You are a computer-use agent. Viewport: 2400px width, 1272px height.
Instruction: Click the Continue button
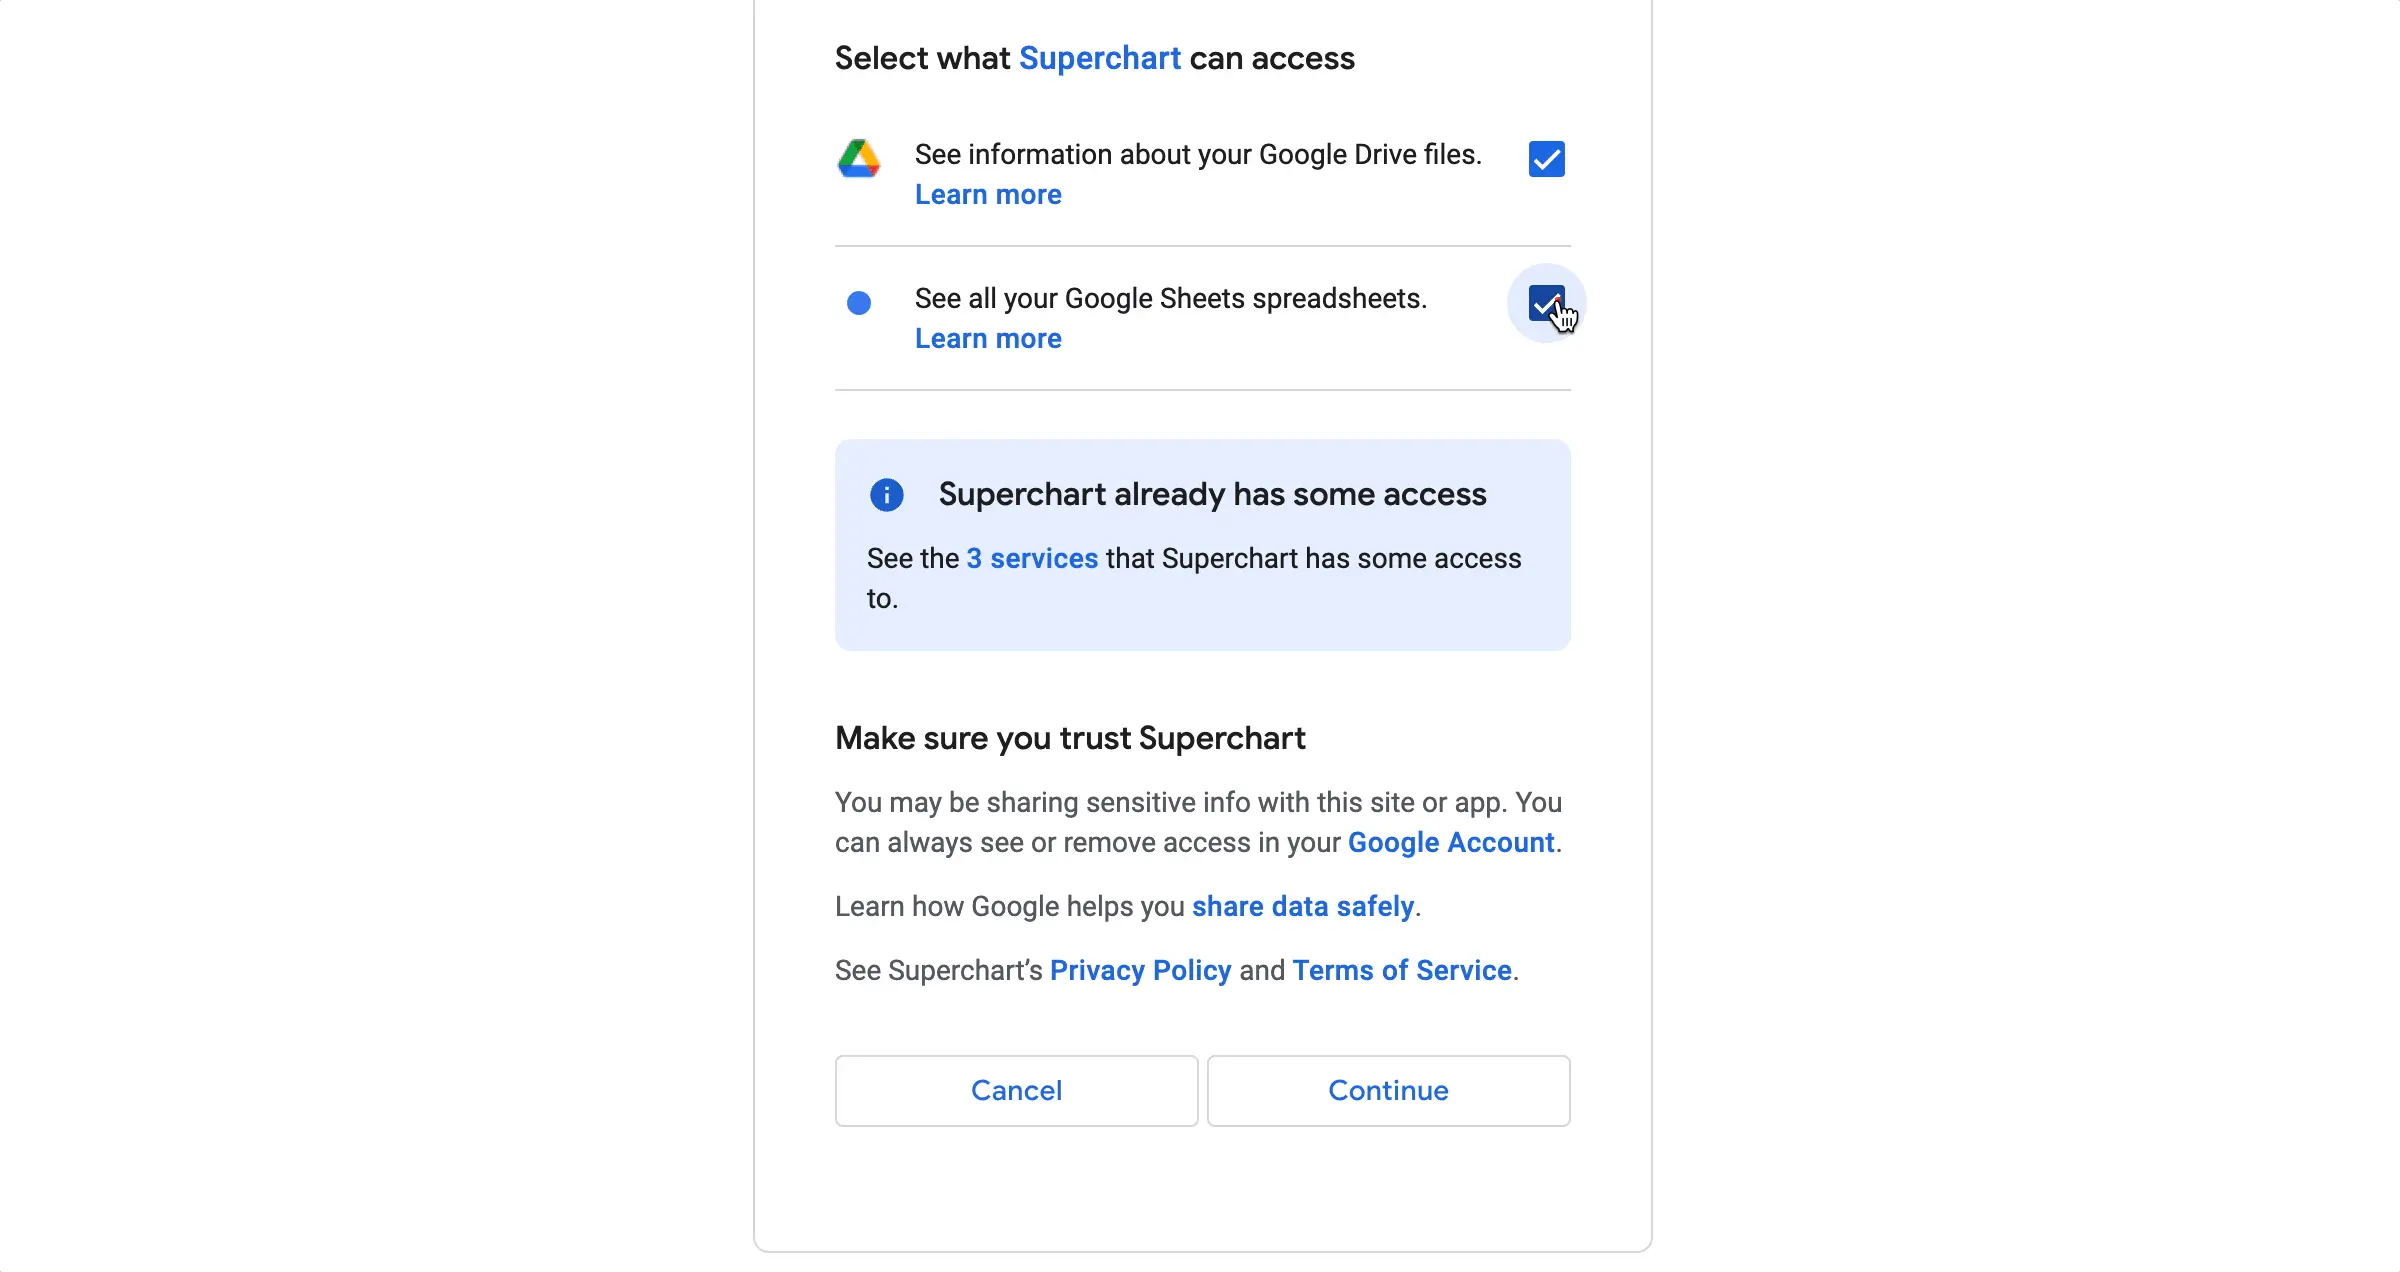pos(1389,1091)
